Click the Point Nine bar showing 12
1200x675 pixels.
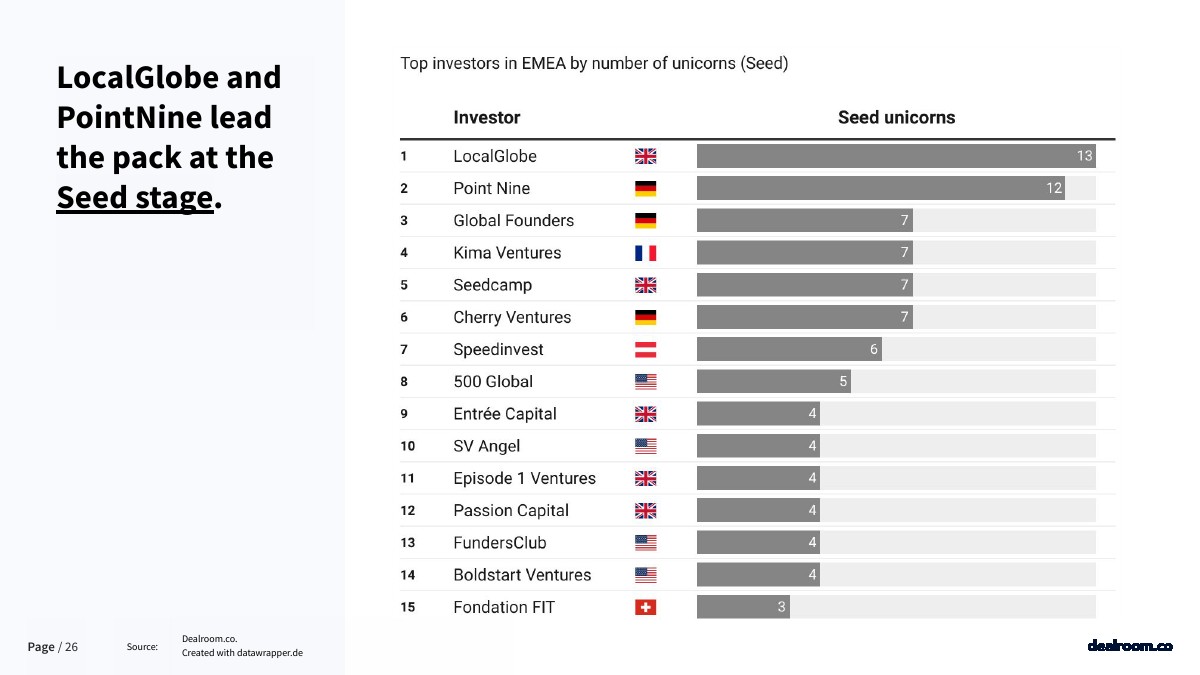880,188
